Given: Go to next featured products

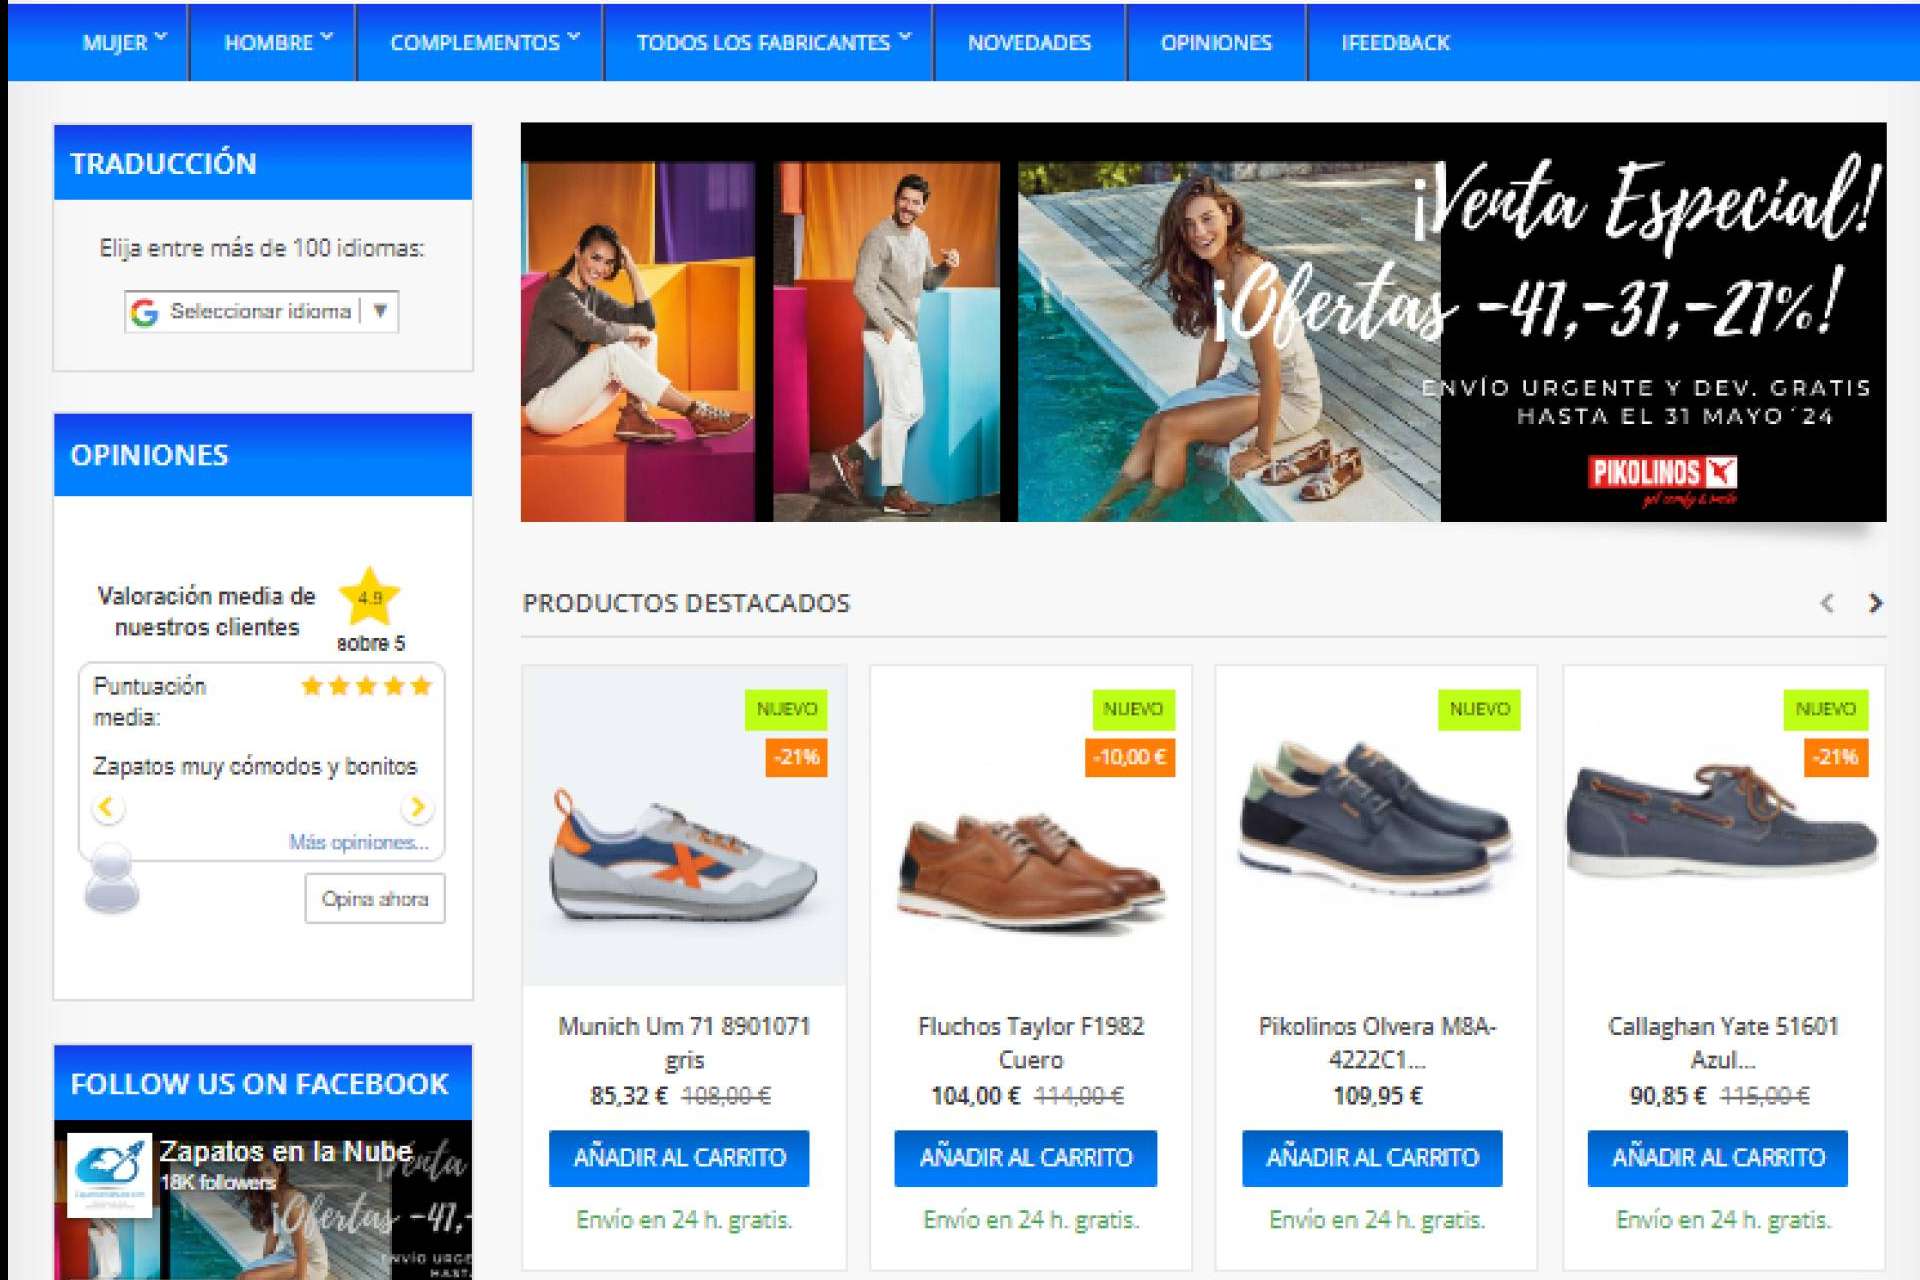Looking at the screenshot, I should click(1875, 603).
